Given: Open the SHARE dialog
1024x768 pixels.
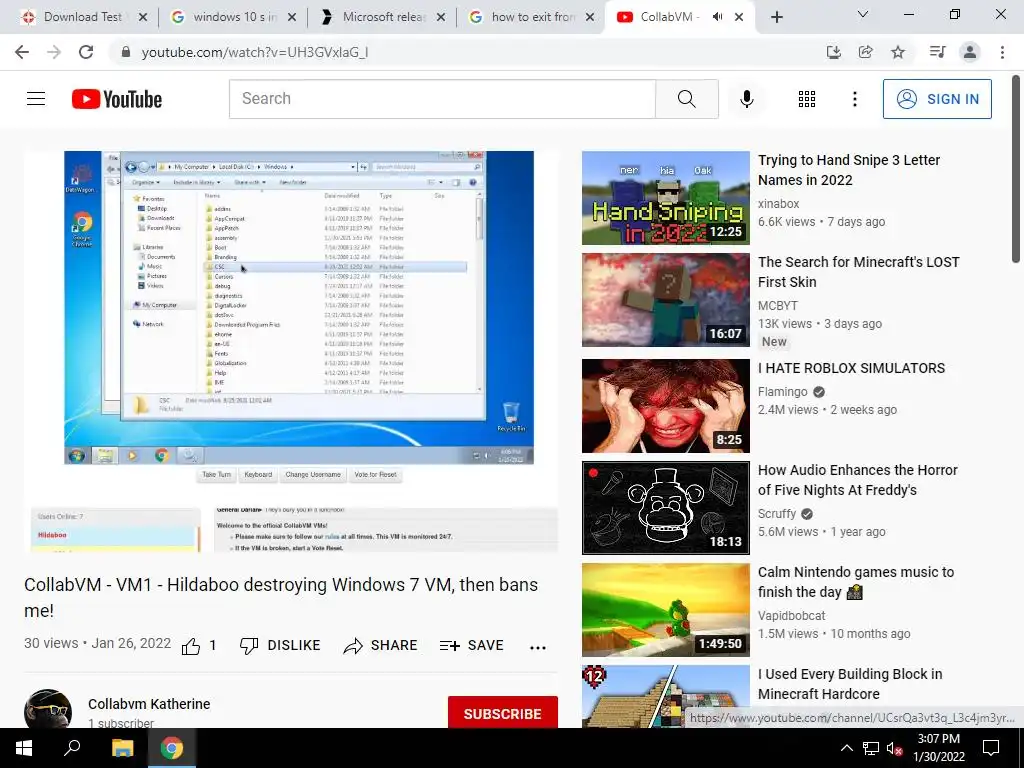Looking at the screenshot, I should tap(380, 645).
